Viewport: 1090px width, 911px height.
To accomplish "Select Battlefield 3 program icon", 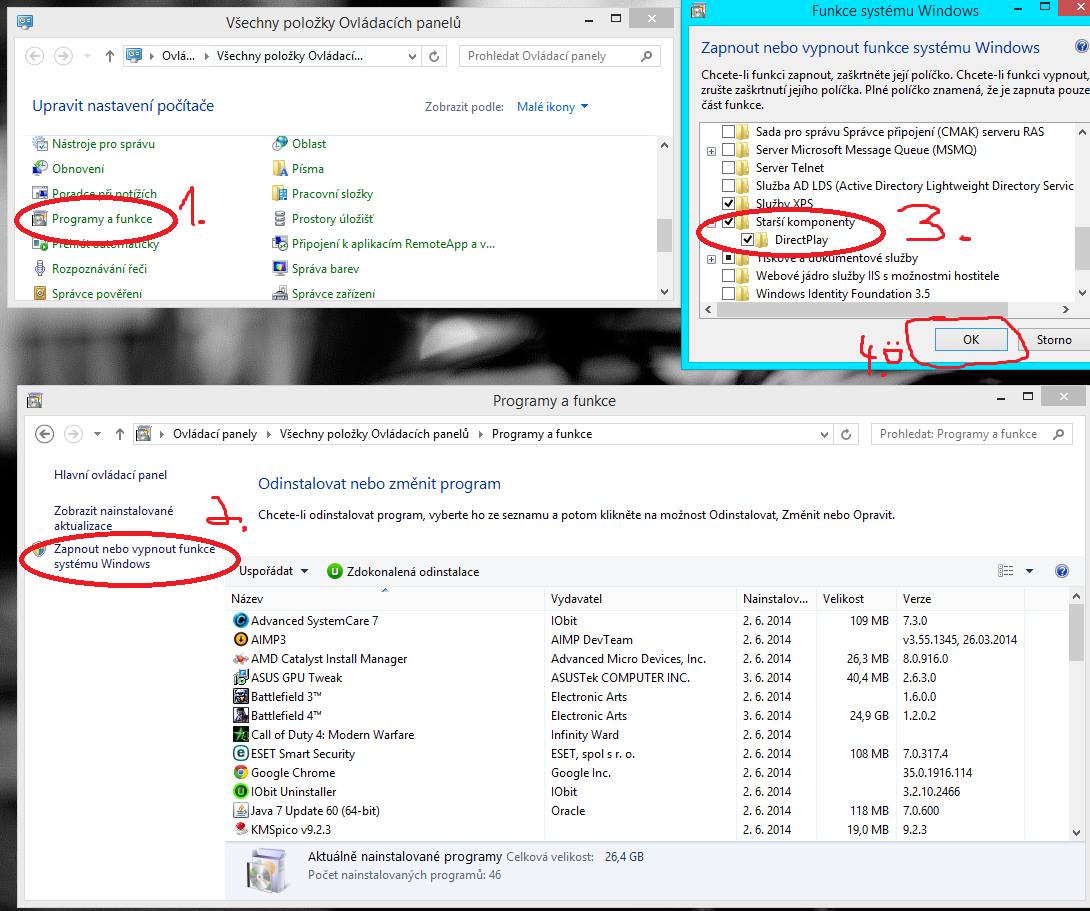I will [241, 696].
